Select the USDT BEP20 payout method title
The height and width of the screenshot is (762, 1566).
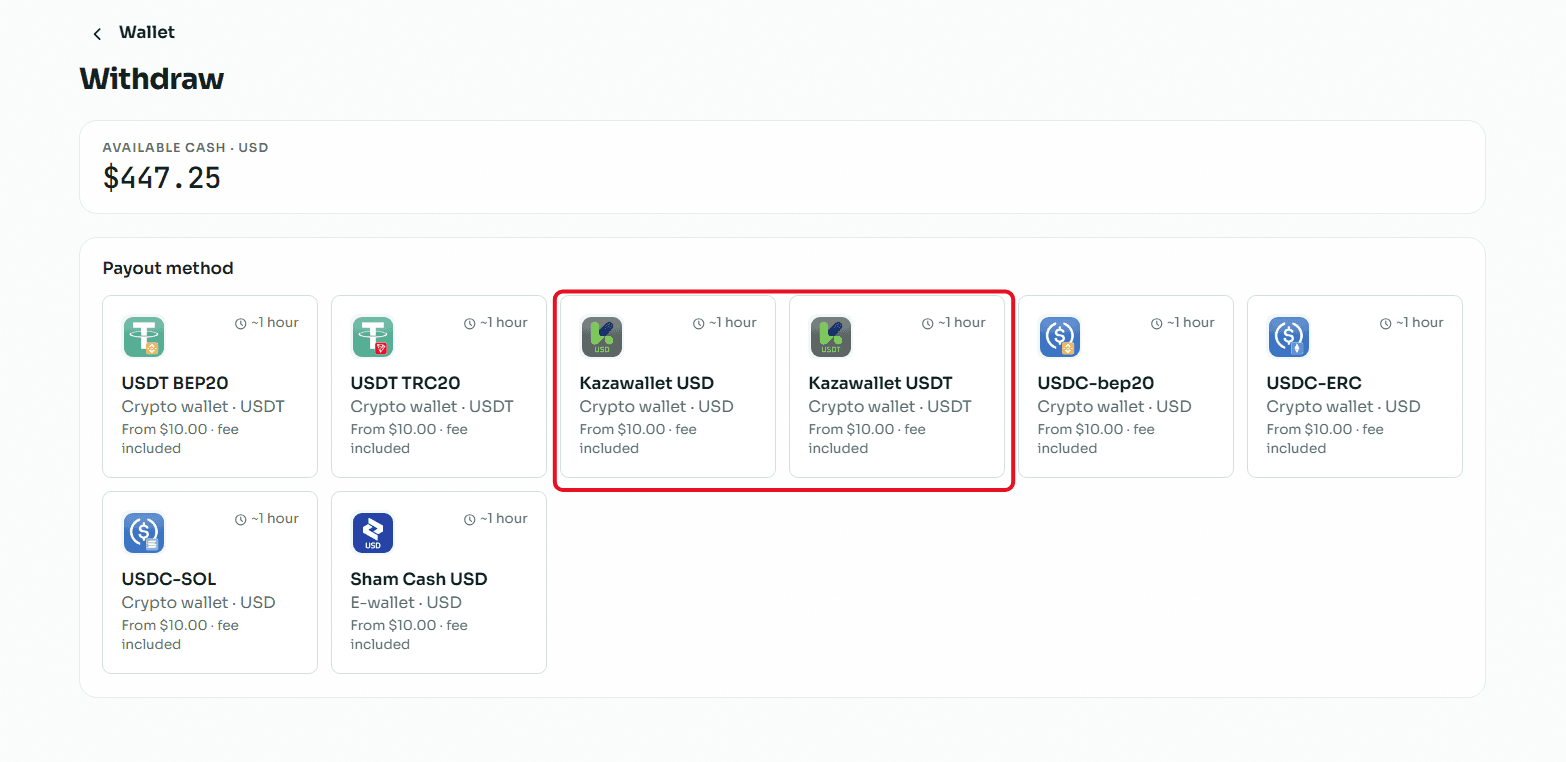[x=175, y=383]
